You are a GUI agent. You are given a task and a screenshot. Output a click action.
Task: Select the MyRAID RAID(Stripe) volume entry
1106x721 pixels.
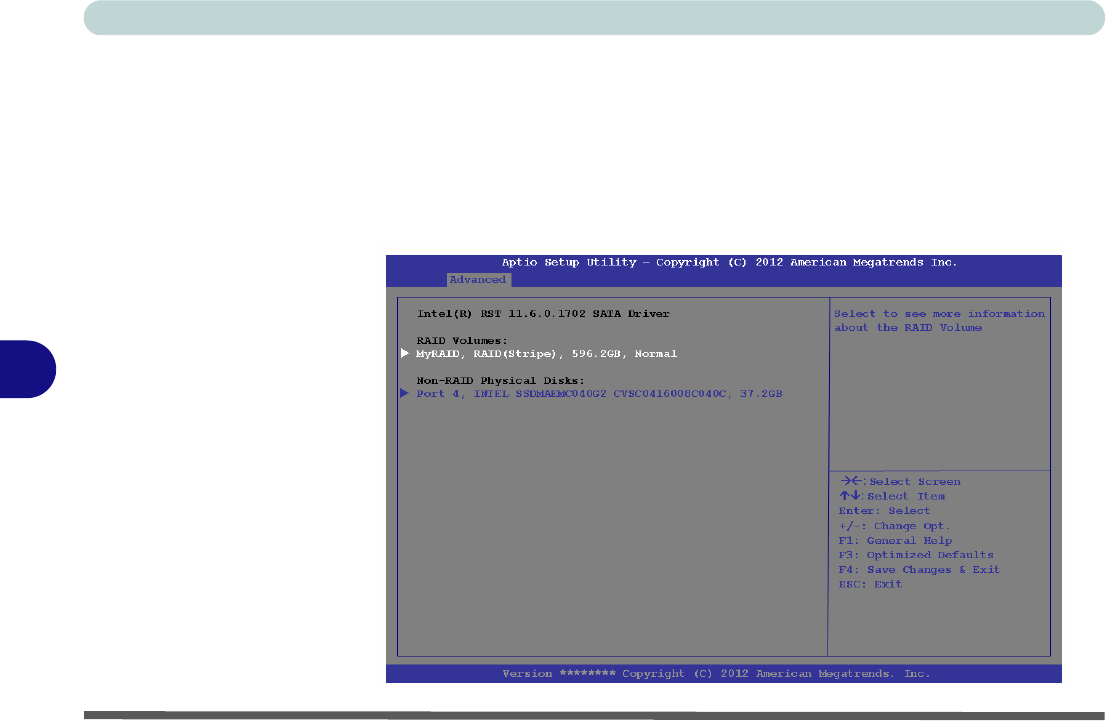coord(546,354)
